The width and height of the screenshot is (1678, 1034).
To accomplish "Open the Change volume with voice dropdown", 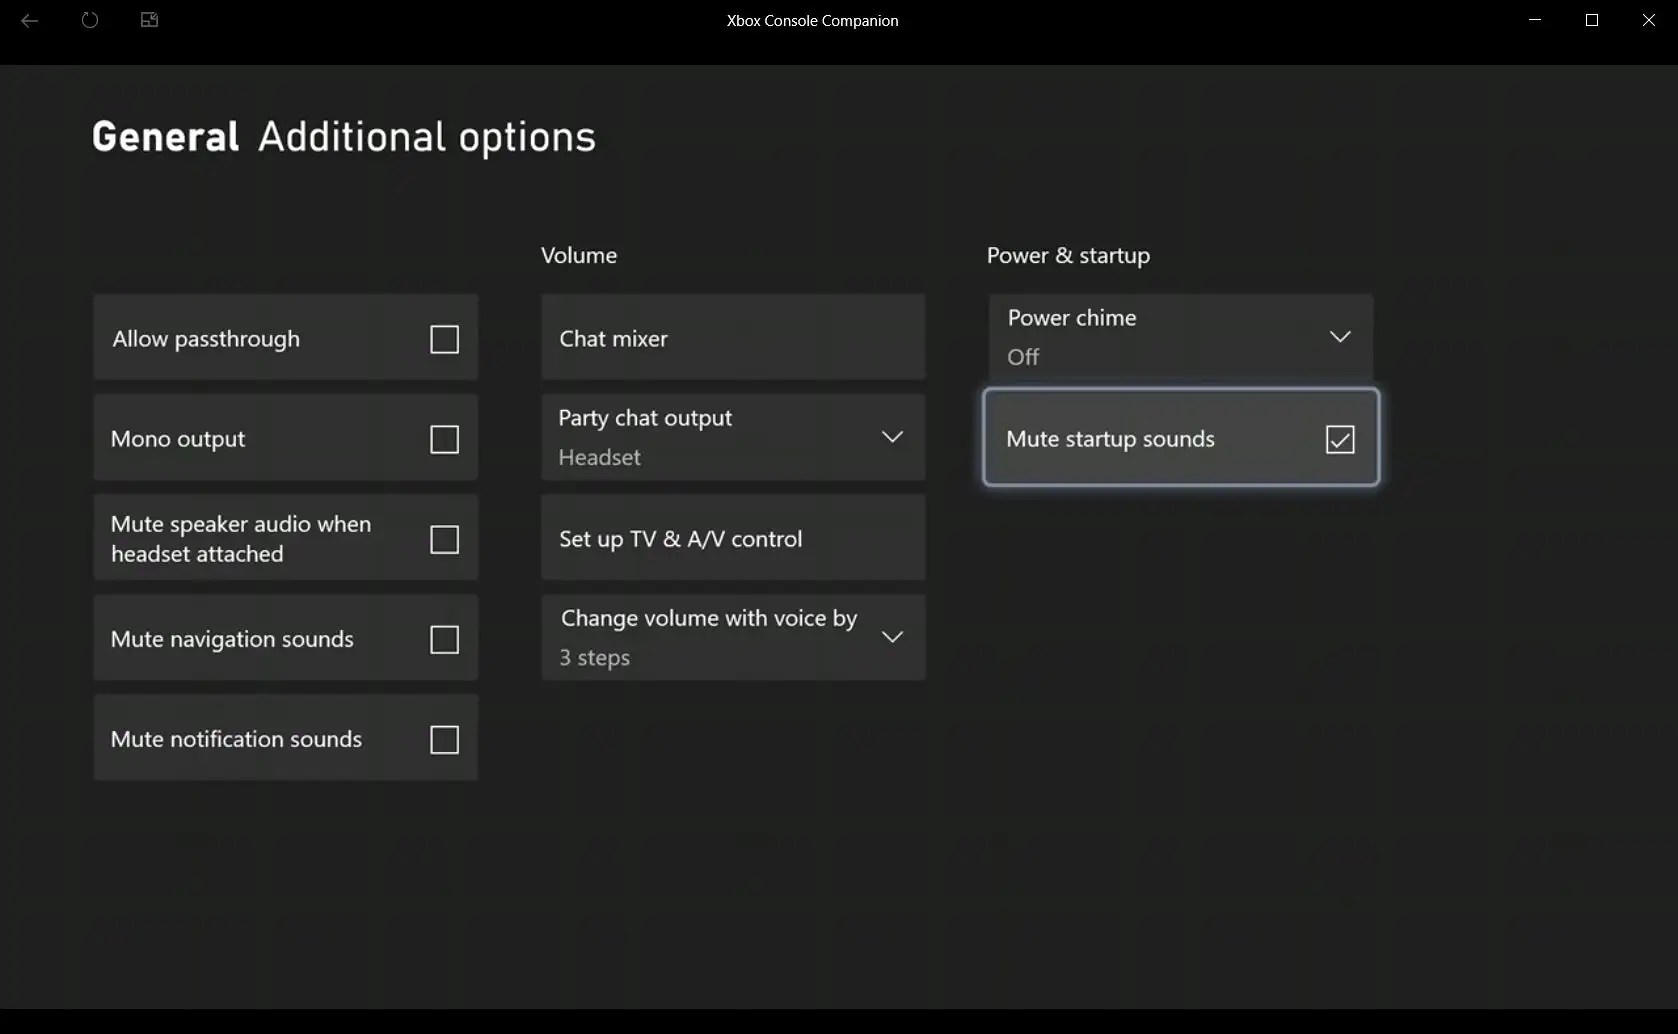I will (891, 637).
